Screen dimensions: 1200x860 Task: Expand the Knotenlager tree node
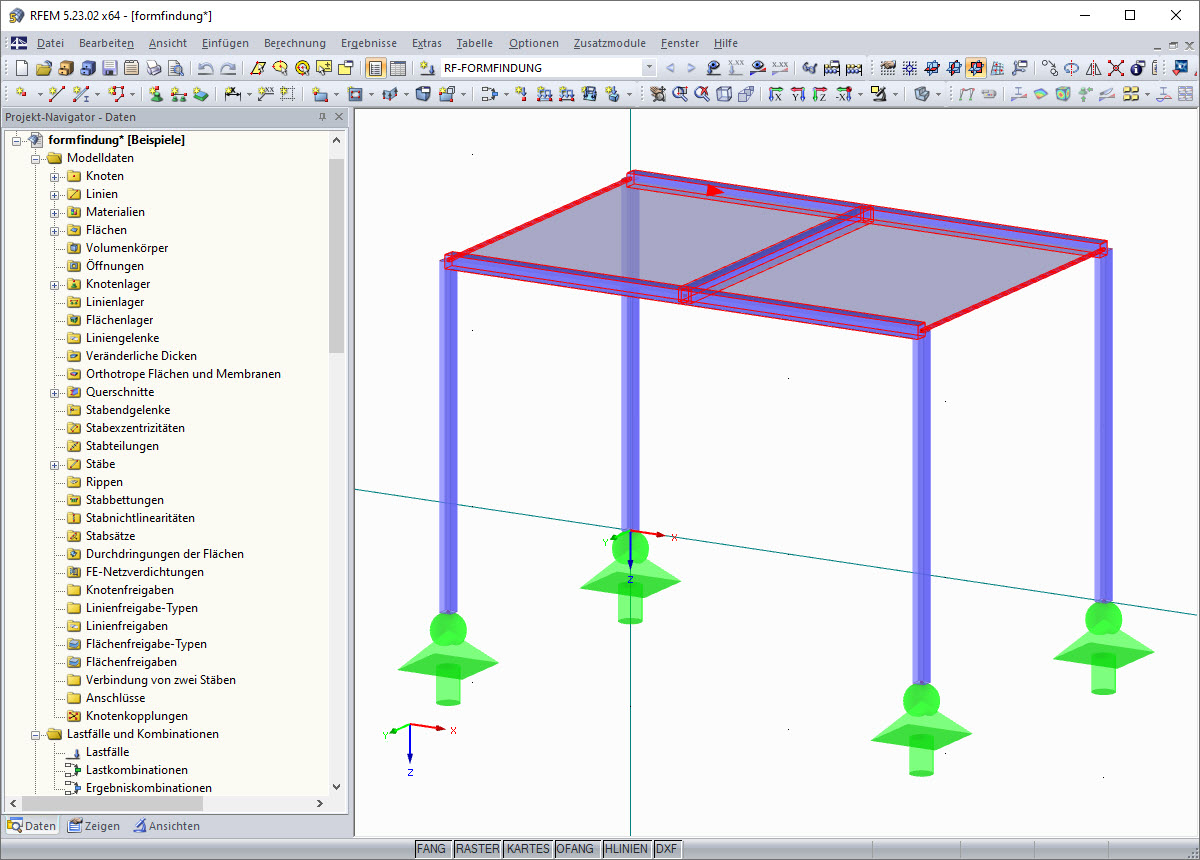(55, 284)
